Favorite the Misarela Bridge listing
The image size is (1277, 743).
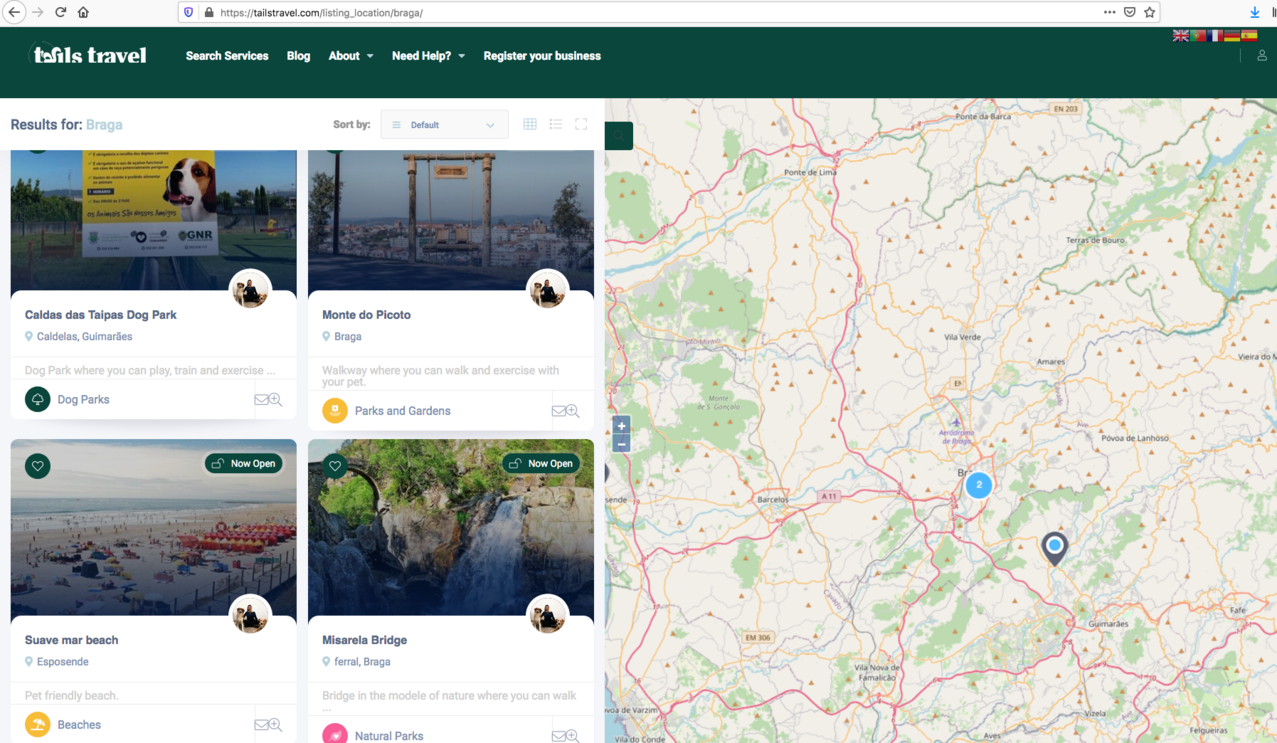pos(335,466)
